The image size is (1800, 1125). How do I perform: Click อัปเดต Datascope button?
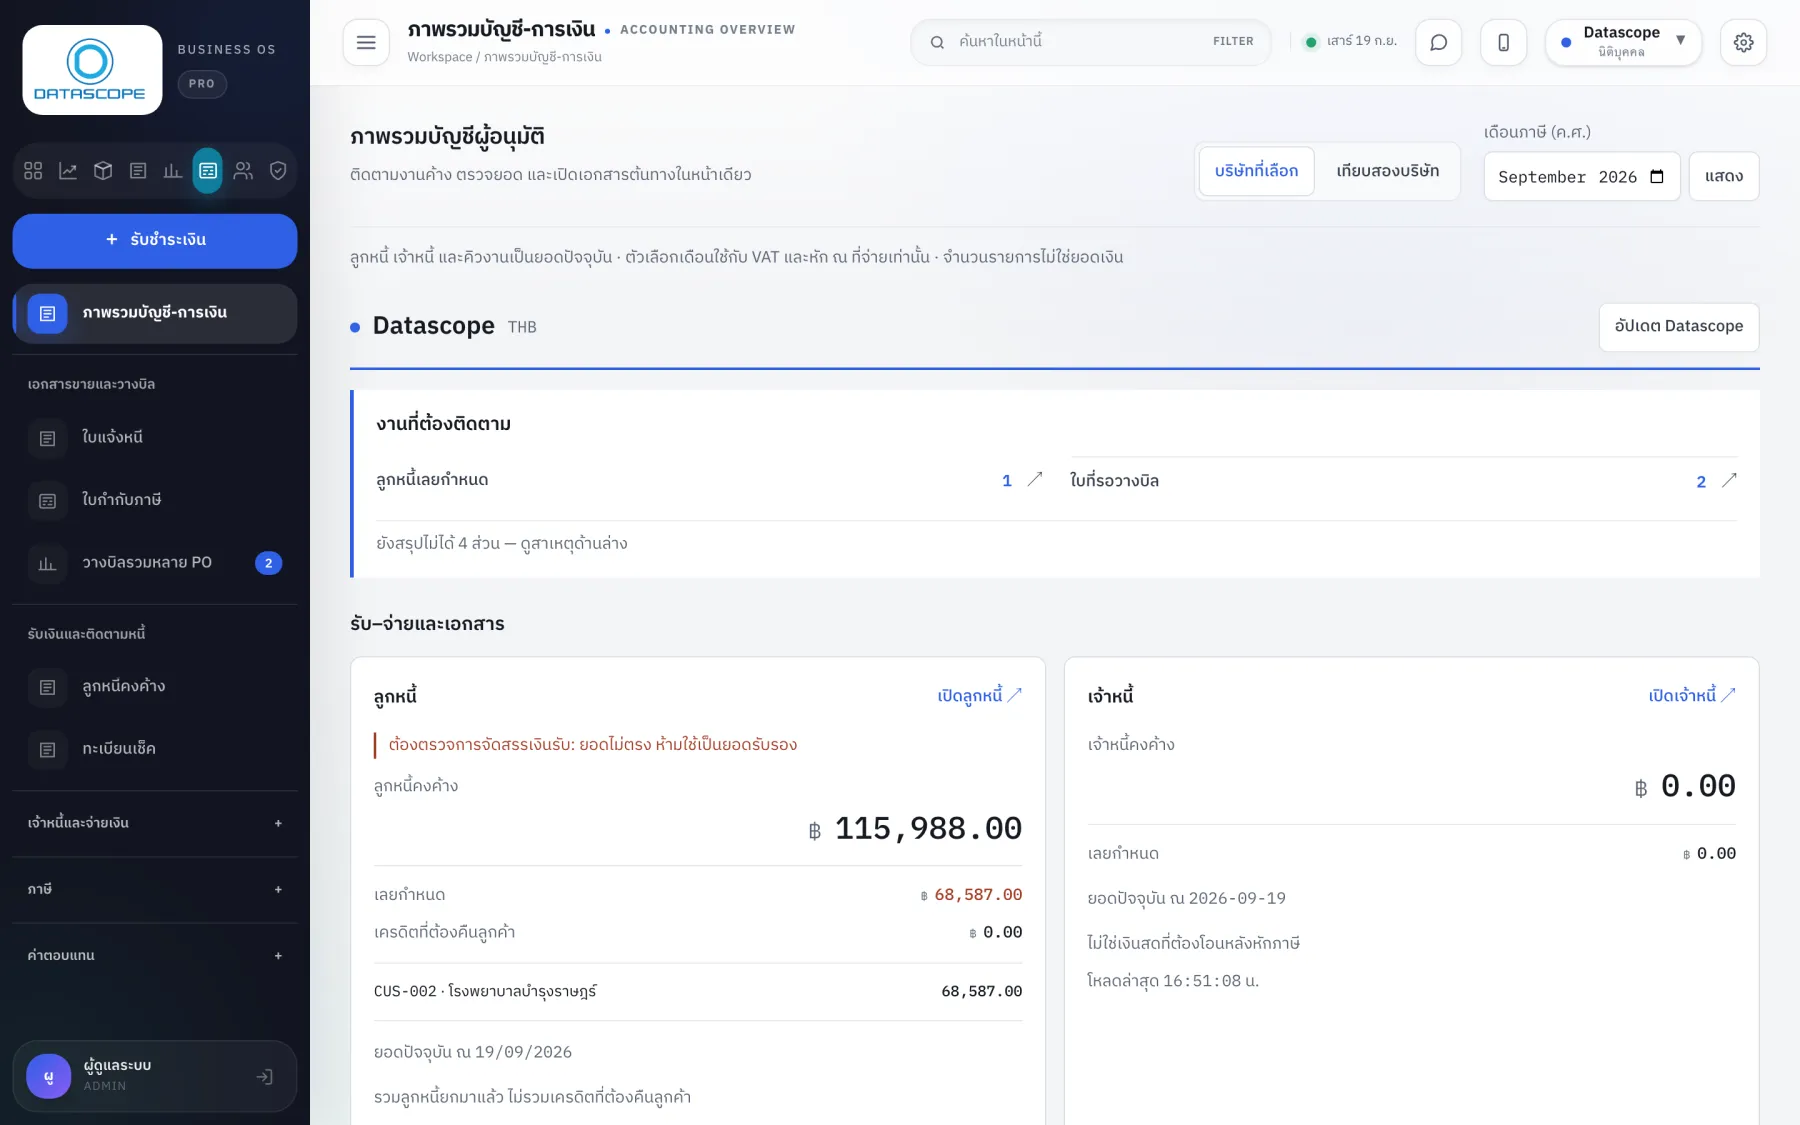pos(1679,327)
